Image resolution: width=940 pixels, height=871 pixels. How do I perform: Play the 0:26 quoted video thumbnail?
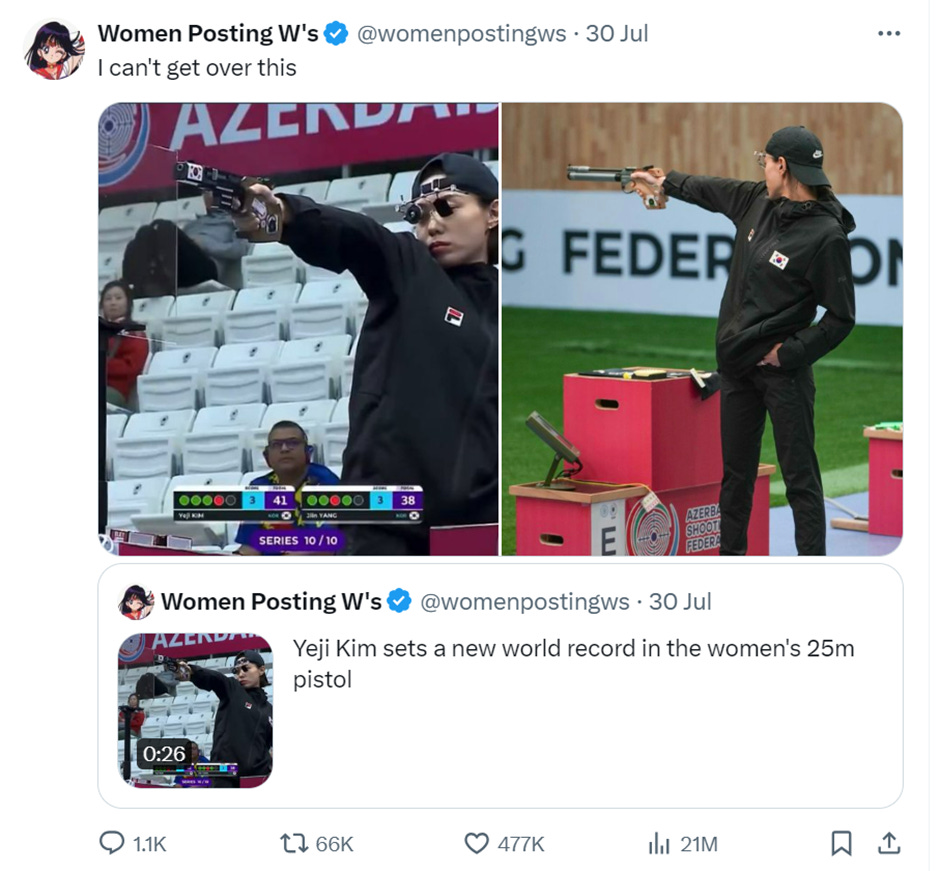(195, 710)
